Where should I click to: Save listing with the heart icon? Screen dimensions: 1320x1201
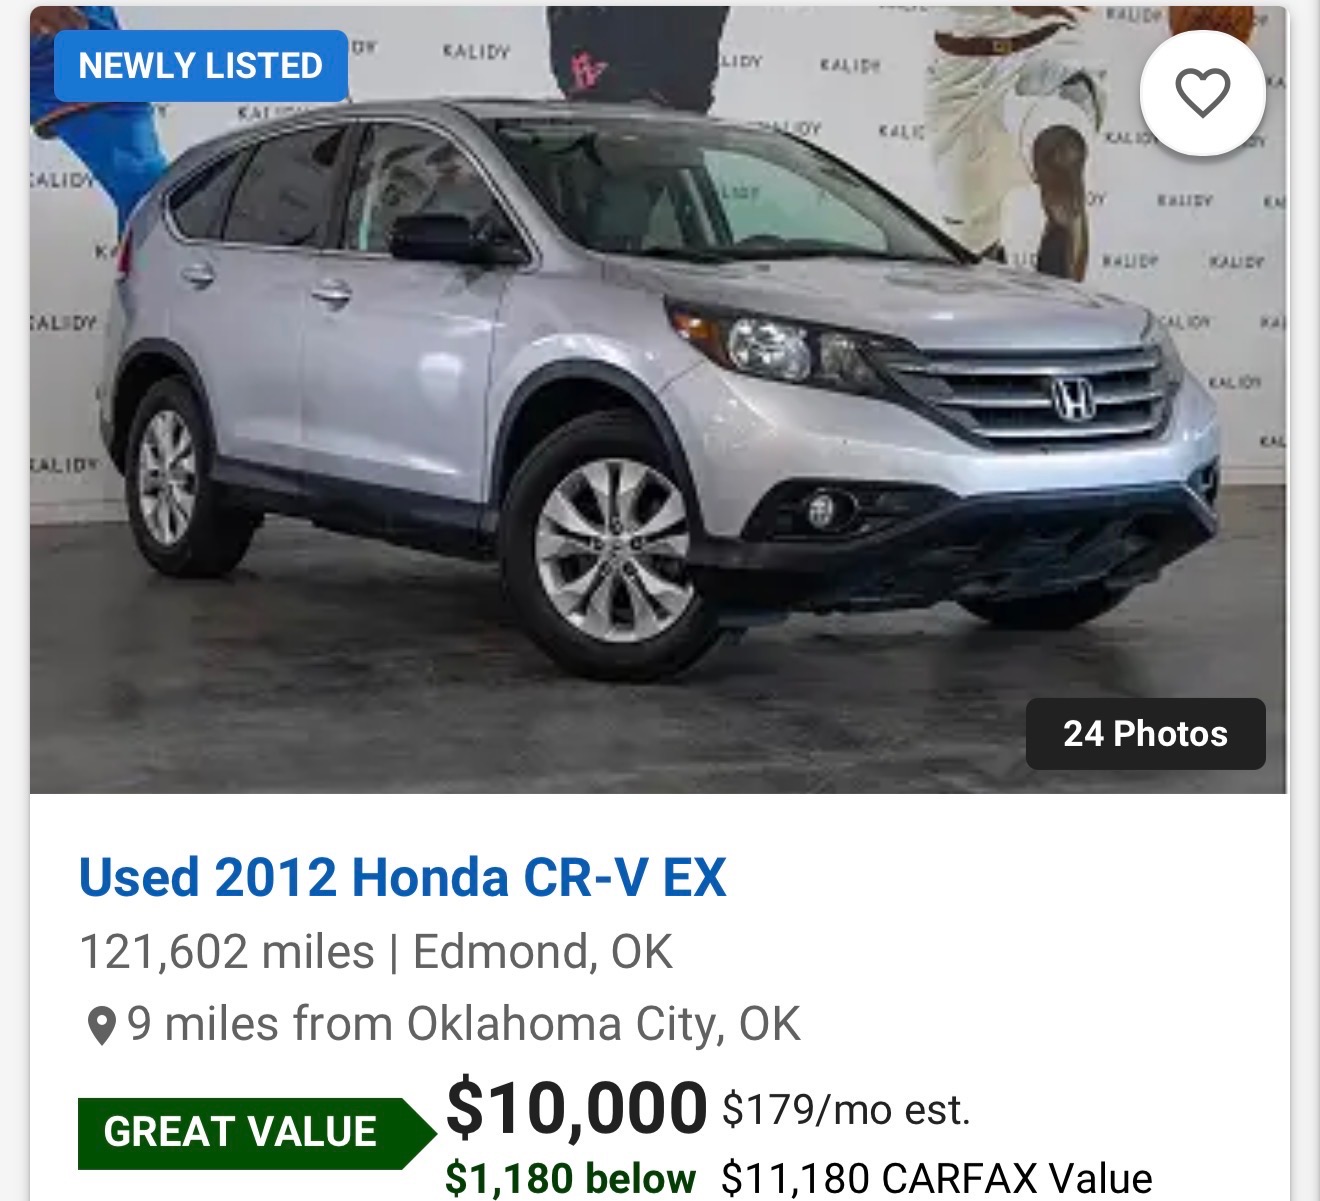click(x=1202, y=93)
